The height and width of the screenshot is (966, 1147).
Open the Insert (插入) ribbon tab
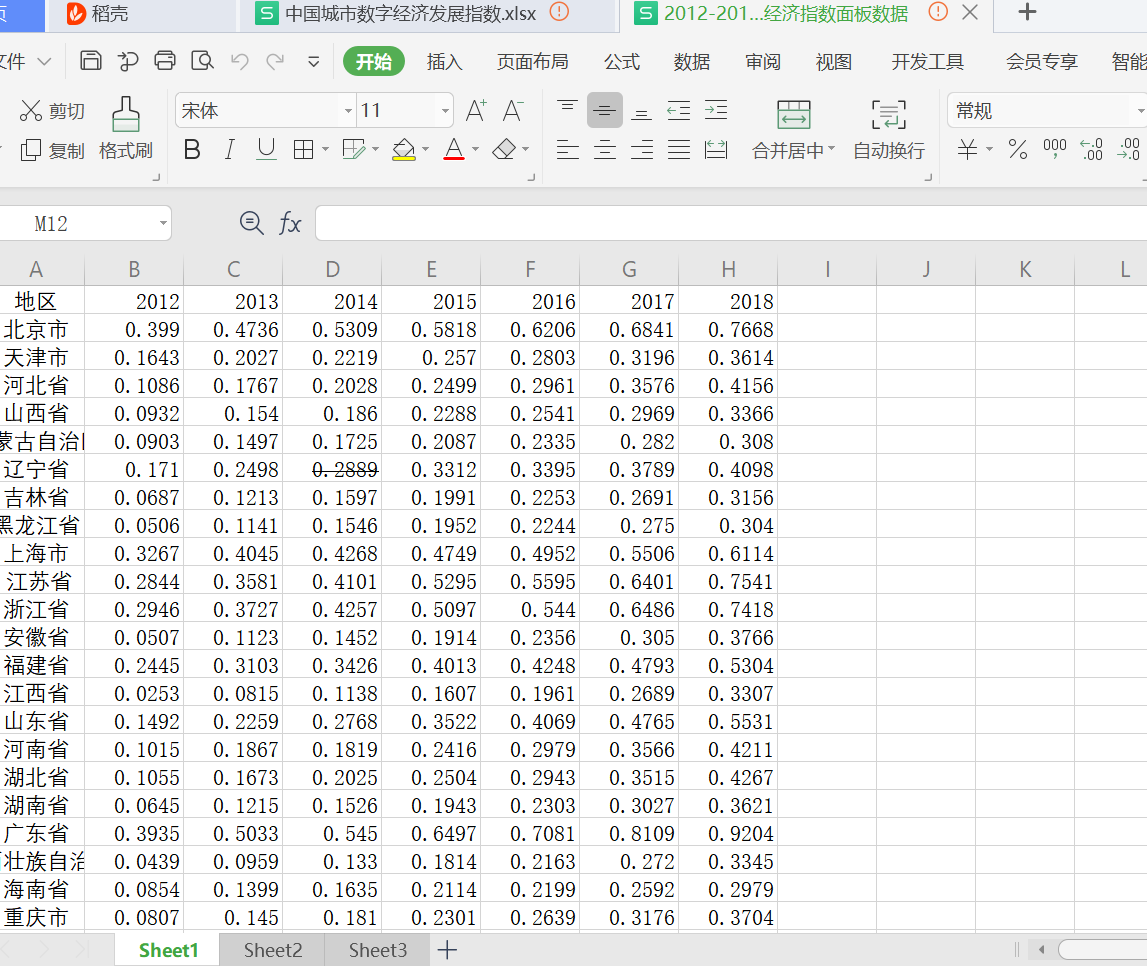click(x=444, y=62)
